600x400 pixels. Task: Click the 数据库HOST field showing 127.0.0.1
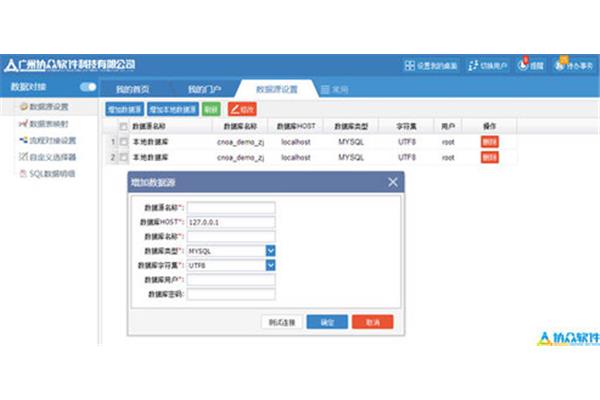point(231,222)
